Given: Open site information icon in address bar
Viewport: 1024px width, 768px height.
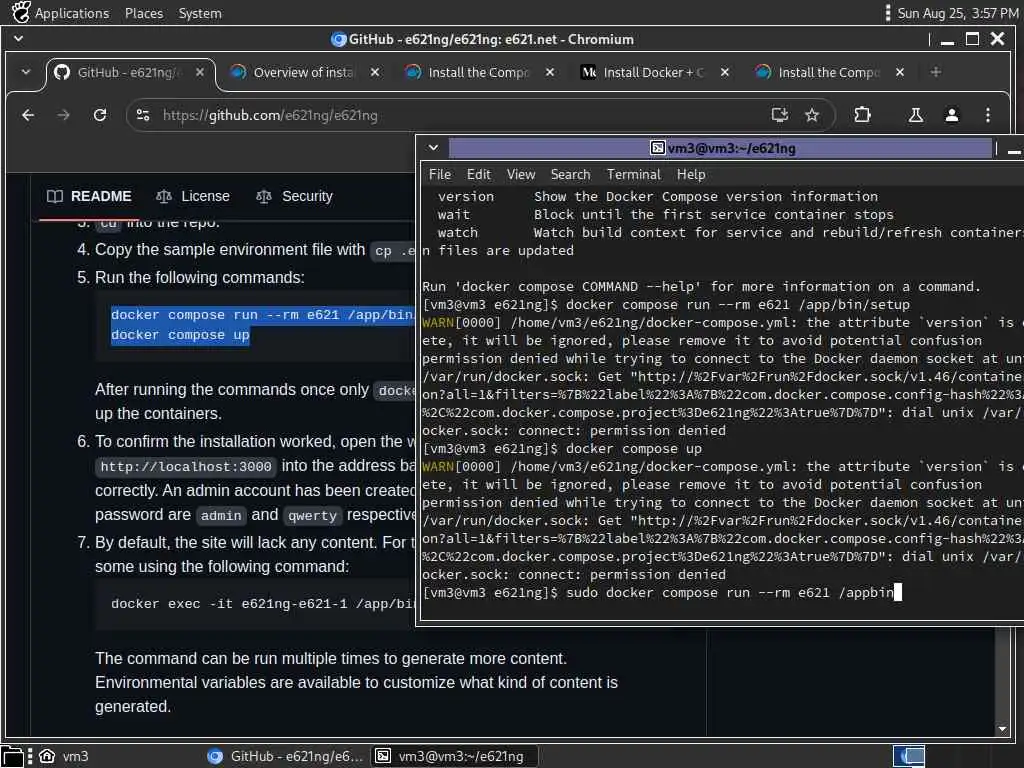Looking at the screenshot, I should pos(143,116).
